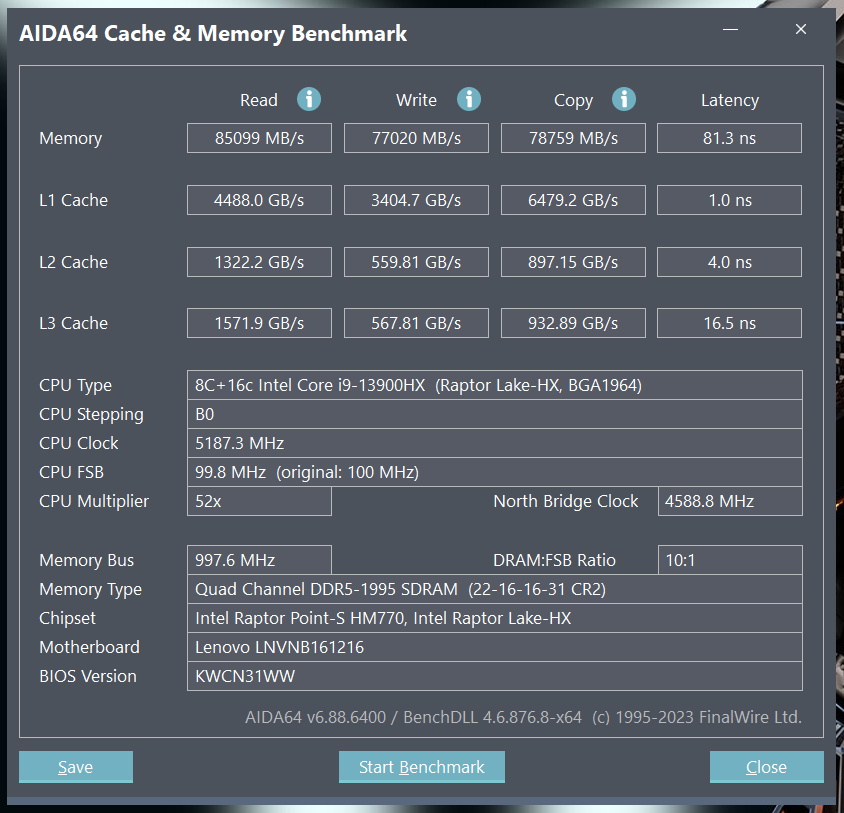Click the L1 Cache read value 4488.0 GB/s
The width and height of the screenshot is (844, 813).
(259, 200)
